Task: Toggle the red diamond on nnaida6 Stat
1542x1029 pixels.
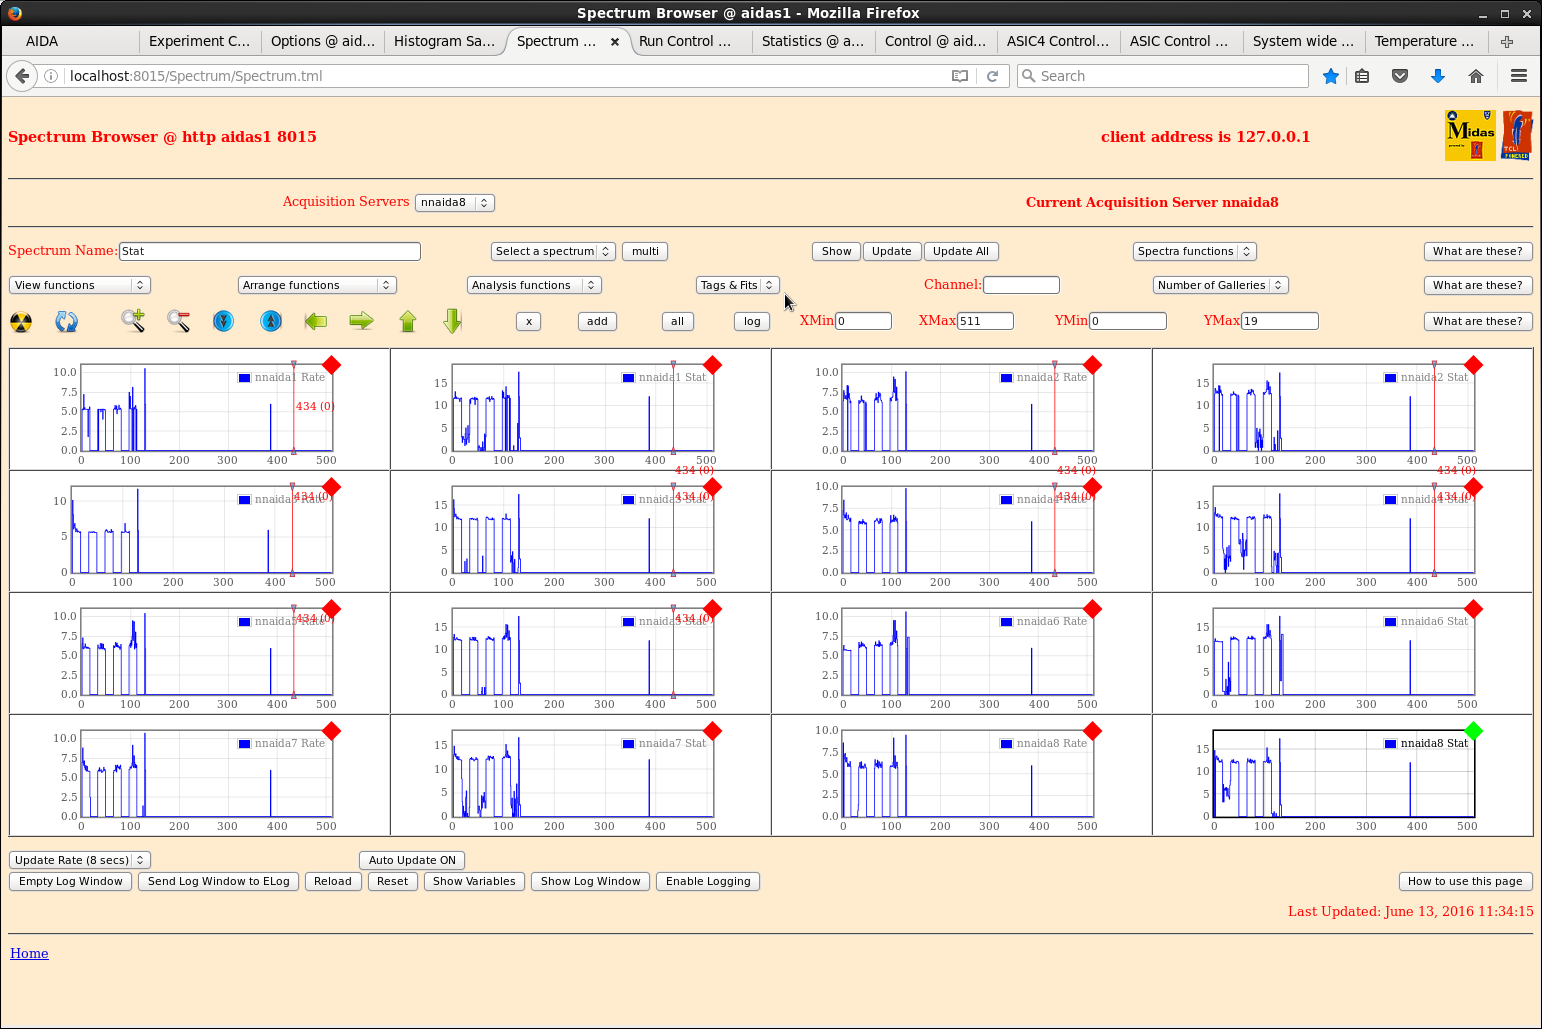Action: [1473, 609]
